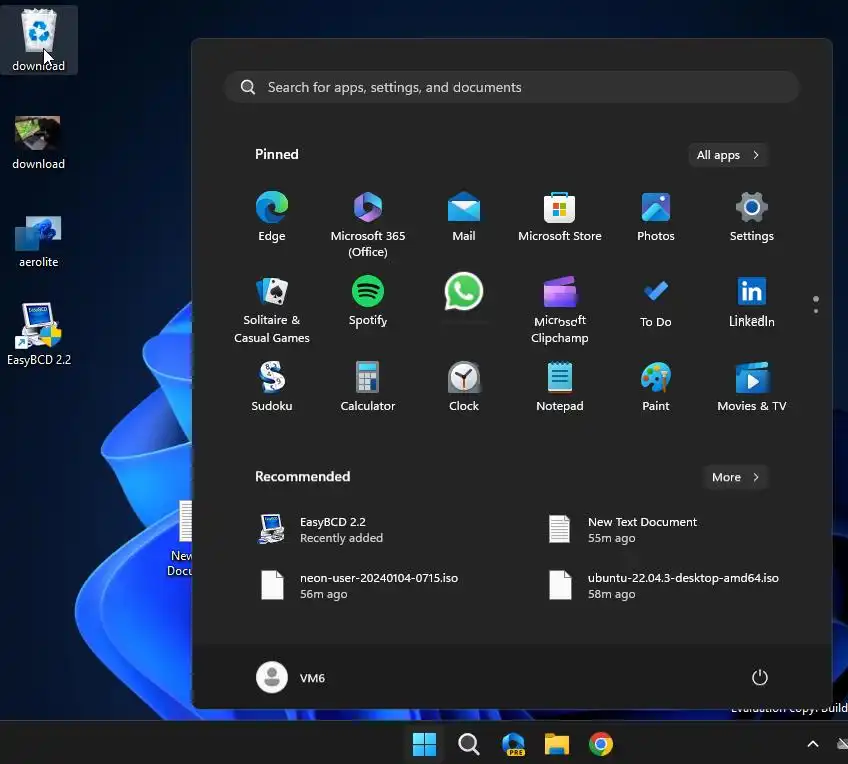
Task: Open Edge Preview from the taskbar
Action: tap(513, 744)
